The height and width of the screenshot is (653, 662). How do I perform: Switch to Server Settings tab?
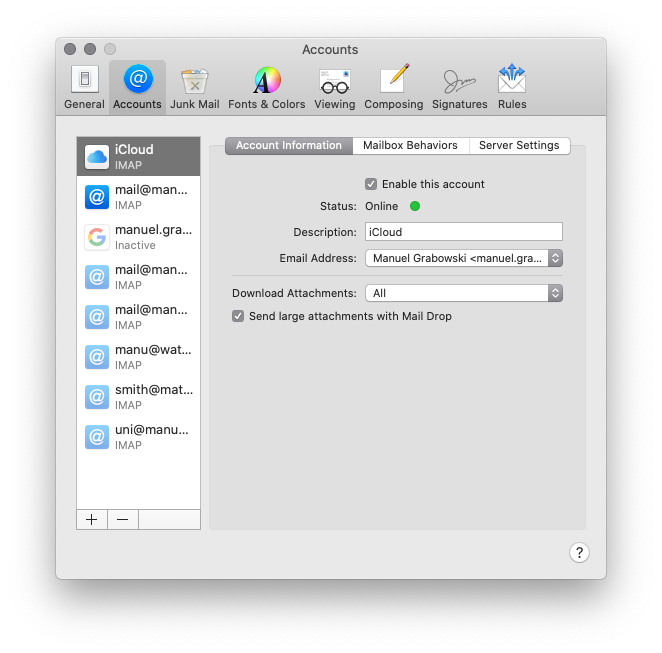(x=519, y=146)
